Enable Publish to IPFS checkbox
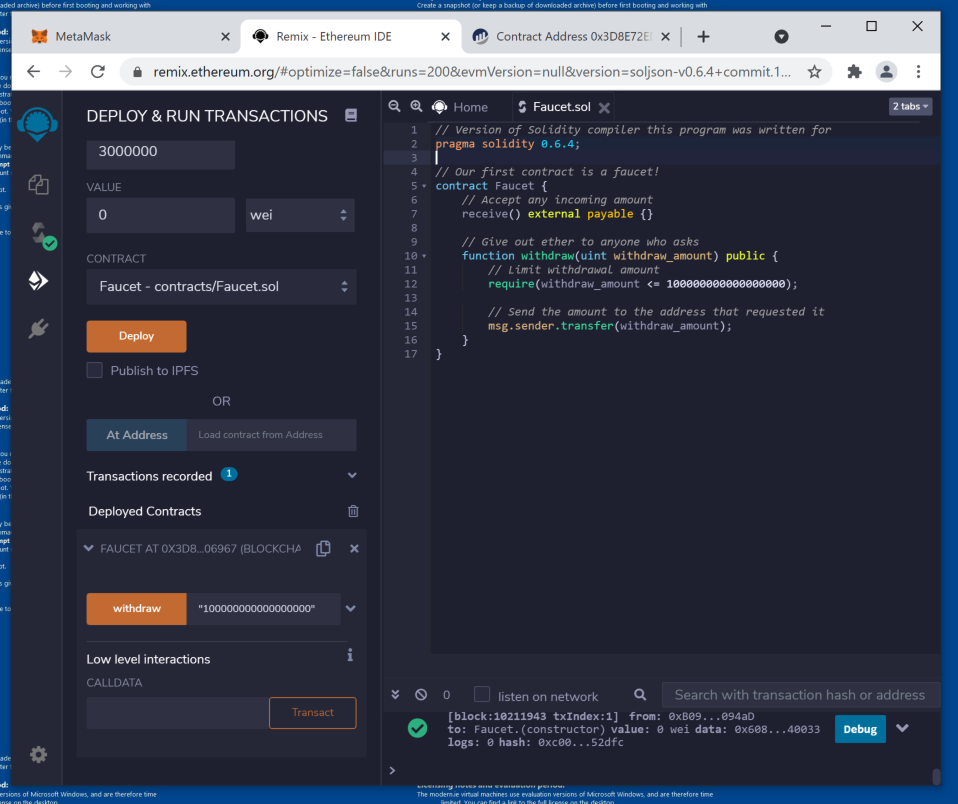The image size is (958, 804). (x=95, y=370)
